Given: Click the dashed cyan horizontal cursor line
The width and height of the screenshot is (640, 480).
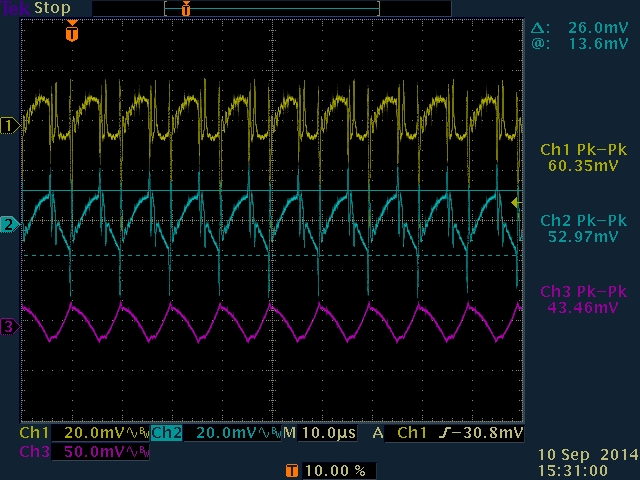Looking at the screenshot, I should point(272,256).
